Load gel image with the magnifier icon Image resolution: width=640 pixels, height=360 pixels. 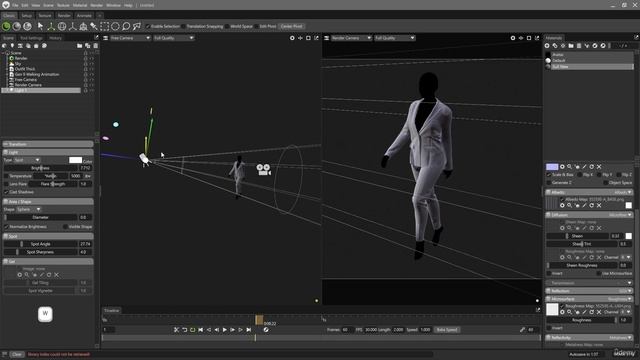pos(27,275)
